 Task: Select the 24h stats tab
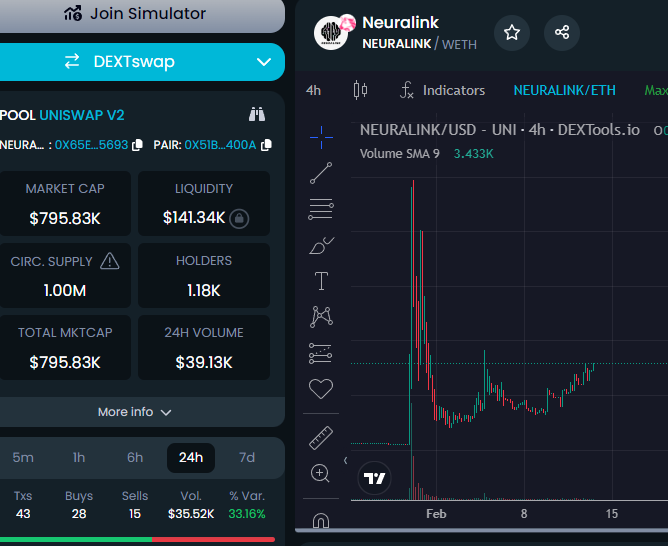tap(191, 457)
